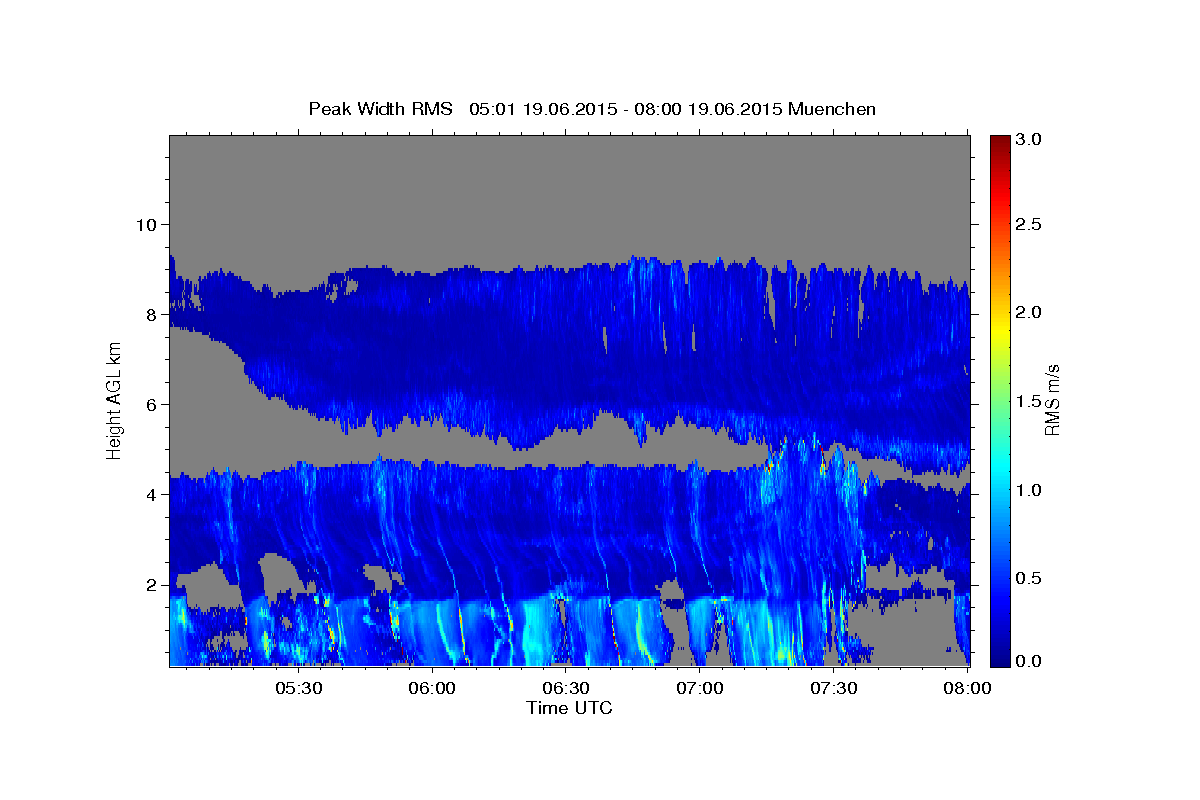Click the 'RMS m/s' colorbar label
This screenshot has width=1200, height=800.
(x=1051, y=400)
